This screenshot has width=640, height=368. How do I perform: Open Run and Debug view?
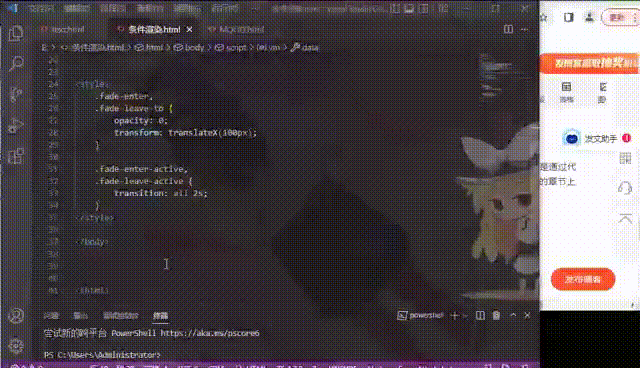coord(16,126)
